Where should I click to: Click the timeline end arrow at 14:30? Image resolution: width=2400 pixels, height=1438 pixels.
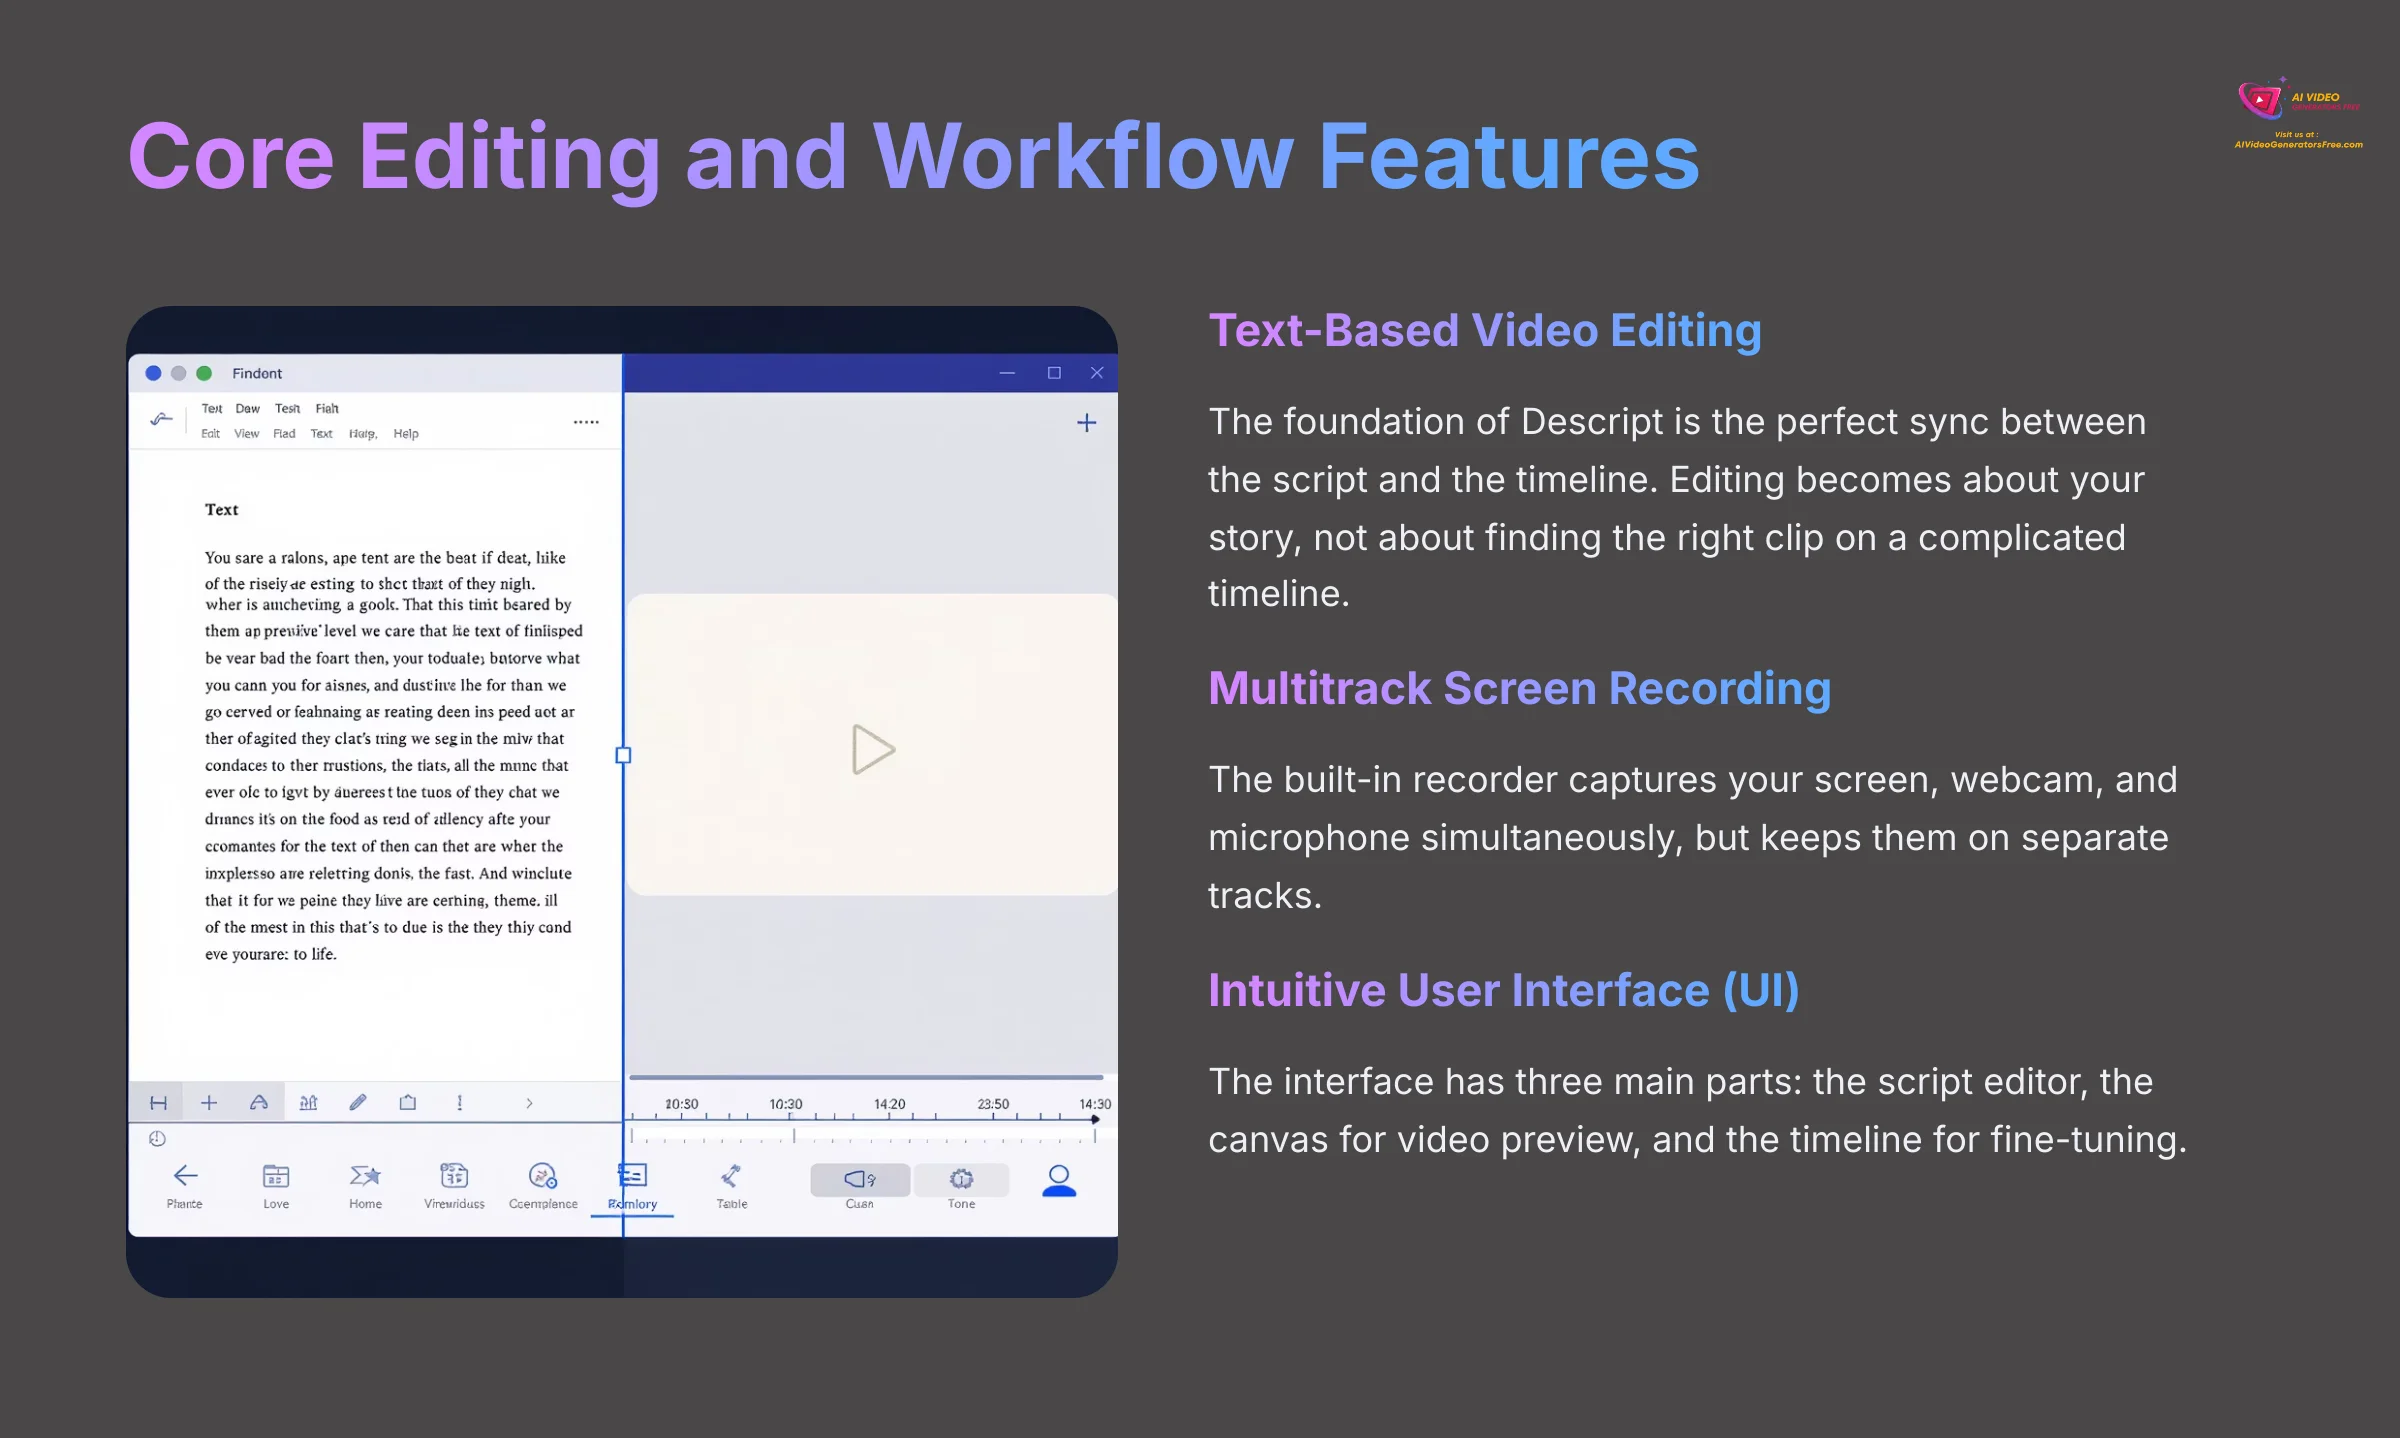[x=1096, y=1119]
